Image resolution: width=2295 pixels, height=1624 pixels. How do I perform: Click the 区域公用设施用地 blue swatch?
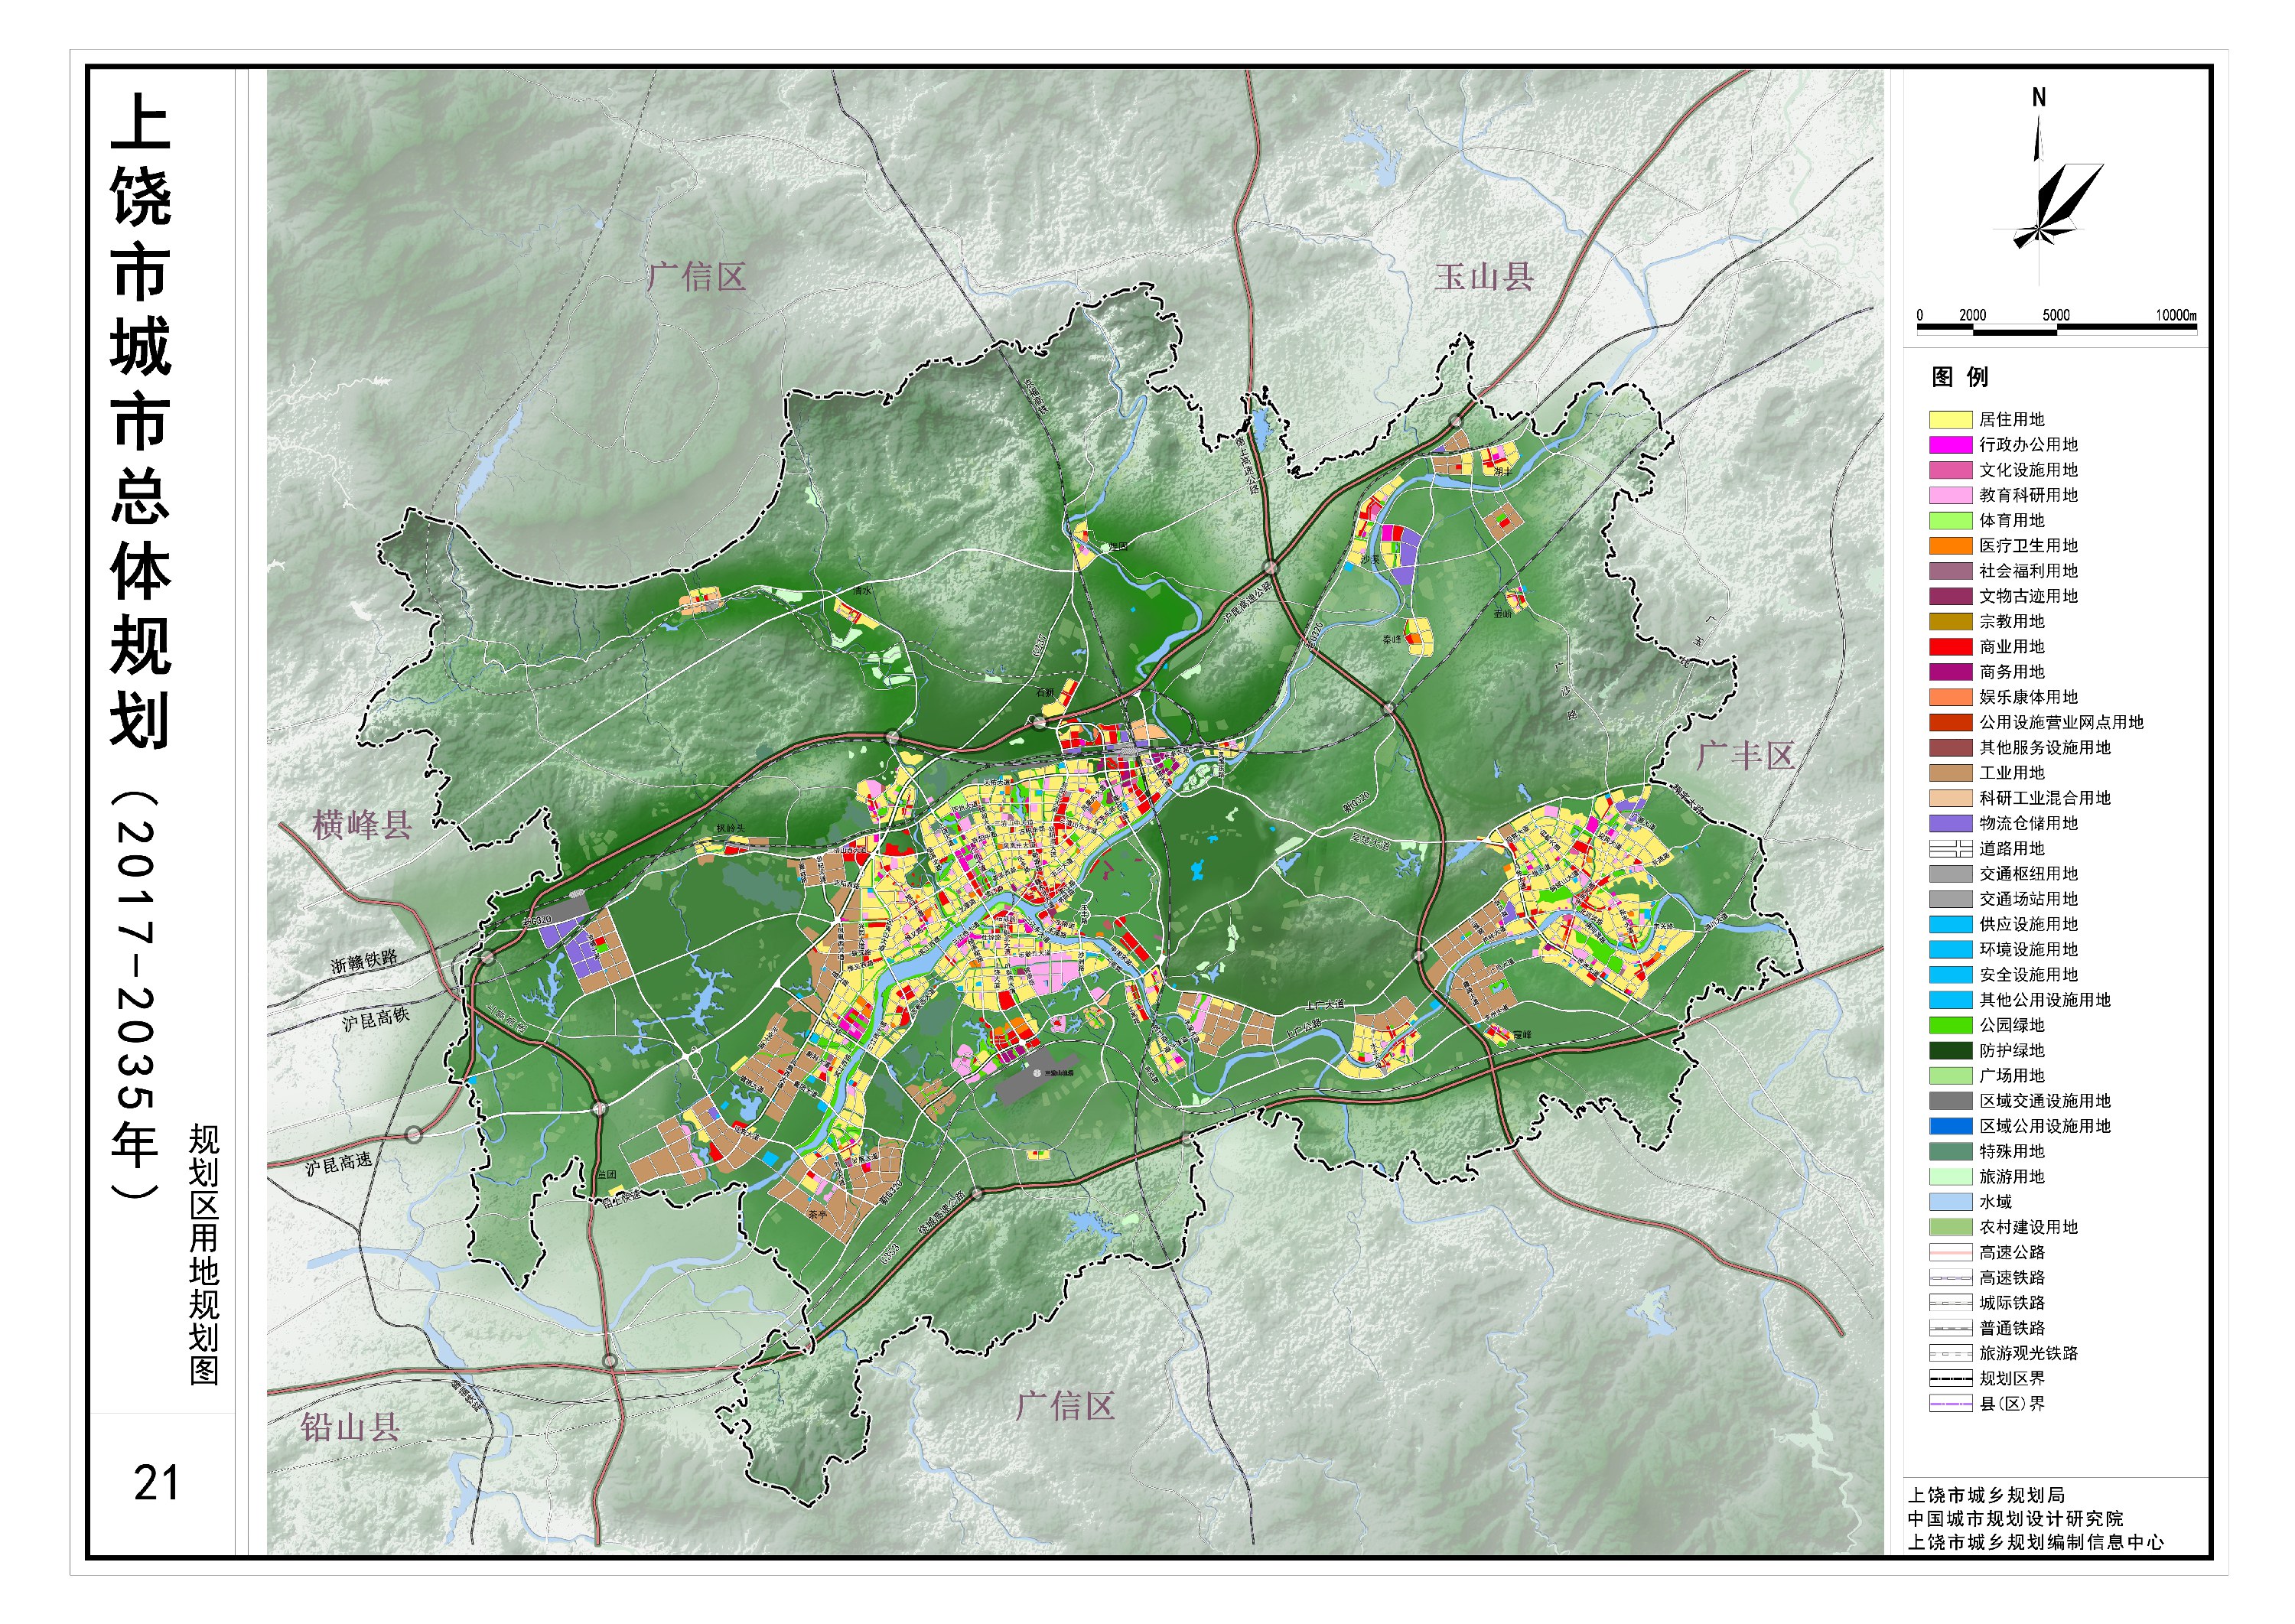point(1949,1126)
